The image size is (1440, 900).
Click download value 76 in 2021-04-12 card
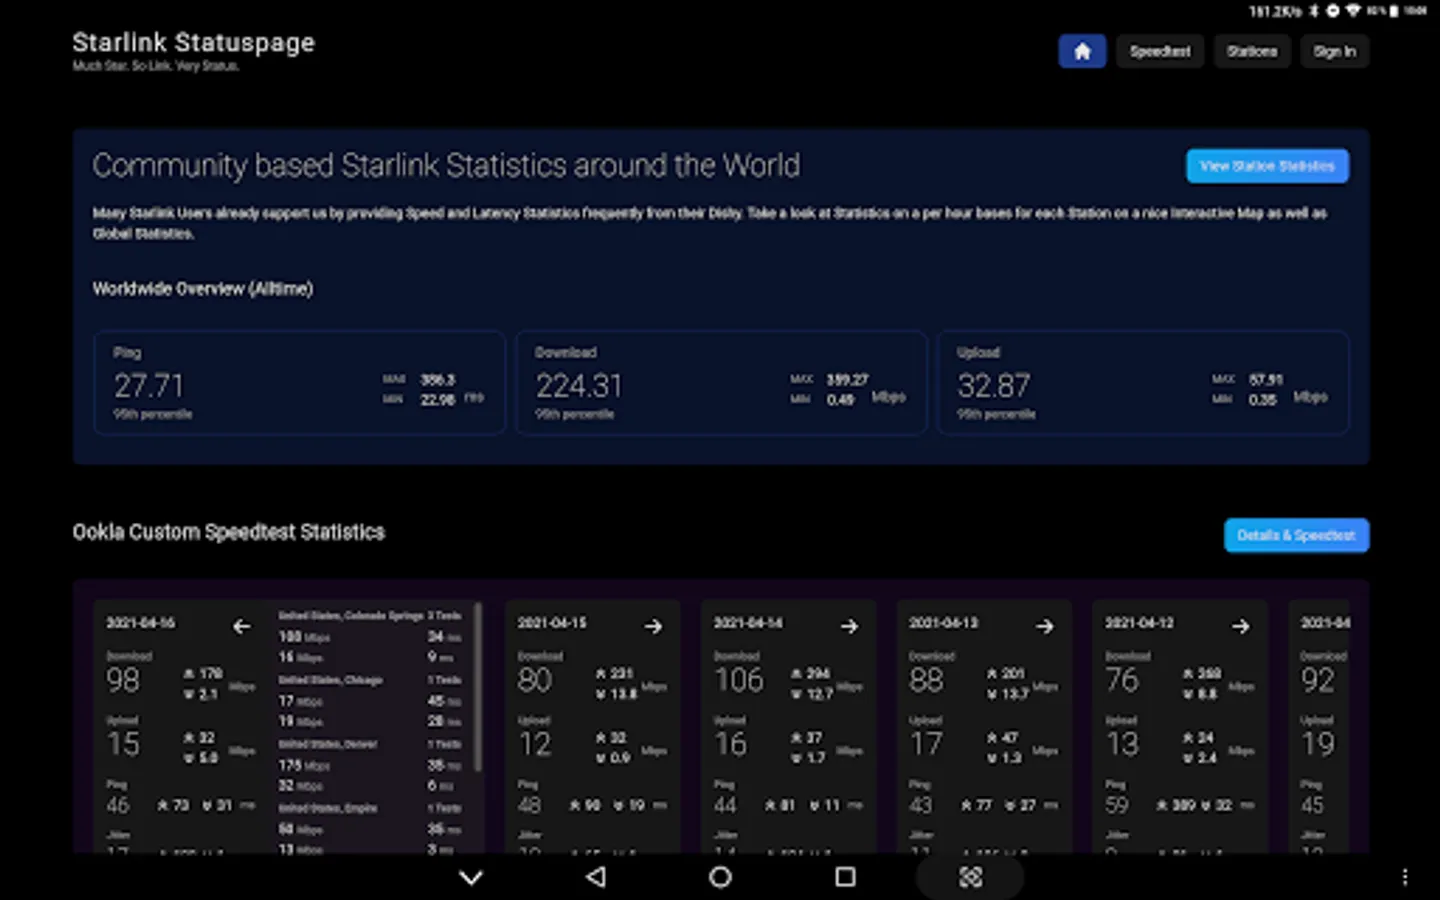[1122, 681]
